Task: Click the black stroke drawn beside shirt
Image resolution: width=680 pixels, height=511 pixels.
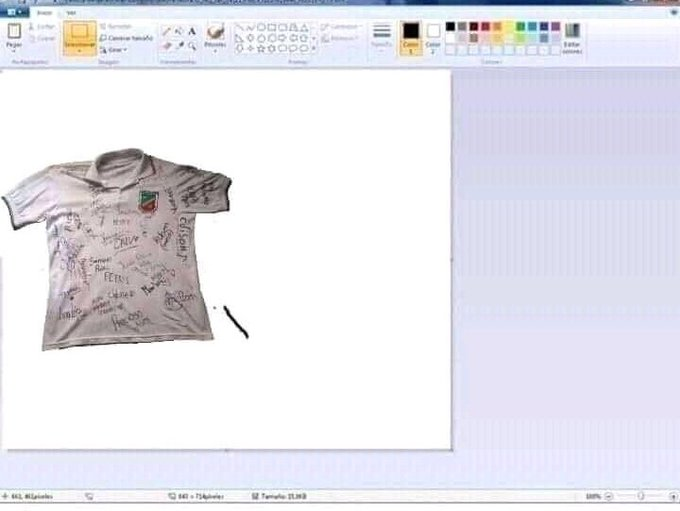Action: 236,321
